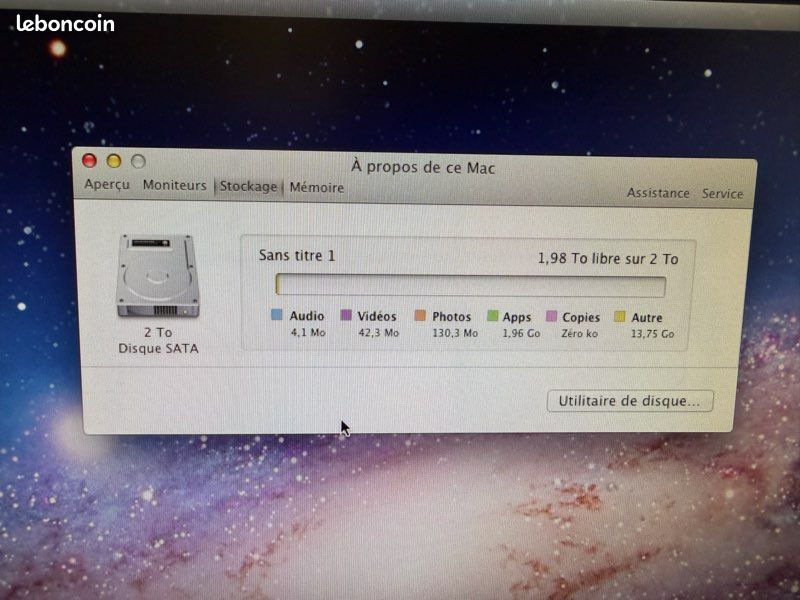Click the Audio "4,1 Mo" value

pyautogui.click(x=308, y=333)
